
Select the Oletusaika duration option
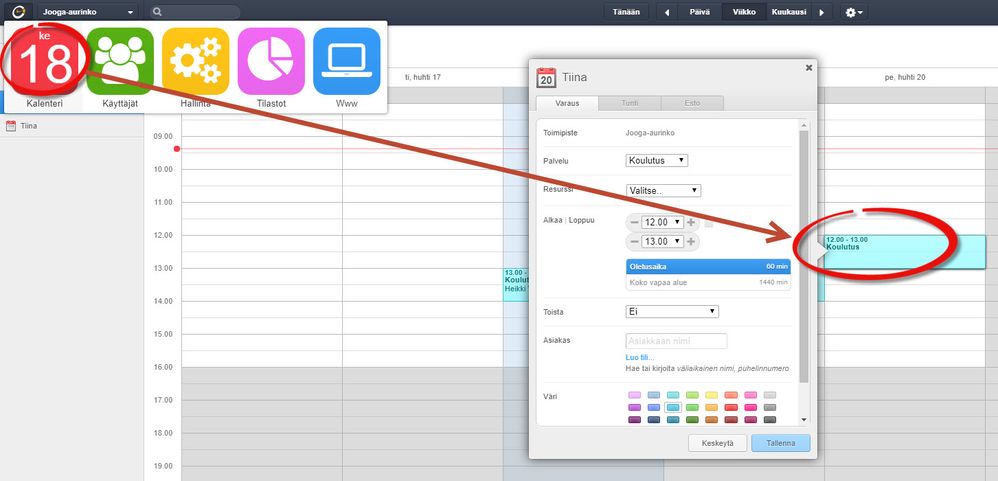pos(708,267)
